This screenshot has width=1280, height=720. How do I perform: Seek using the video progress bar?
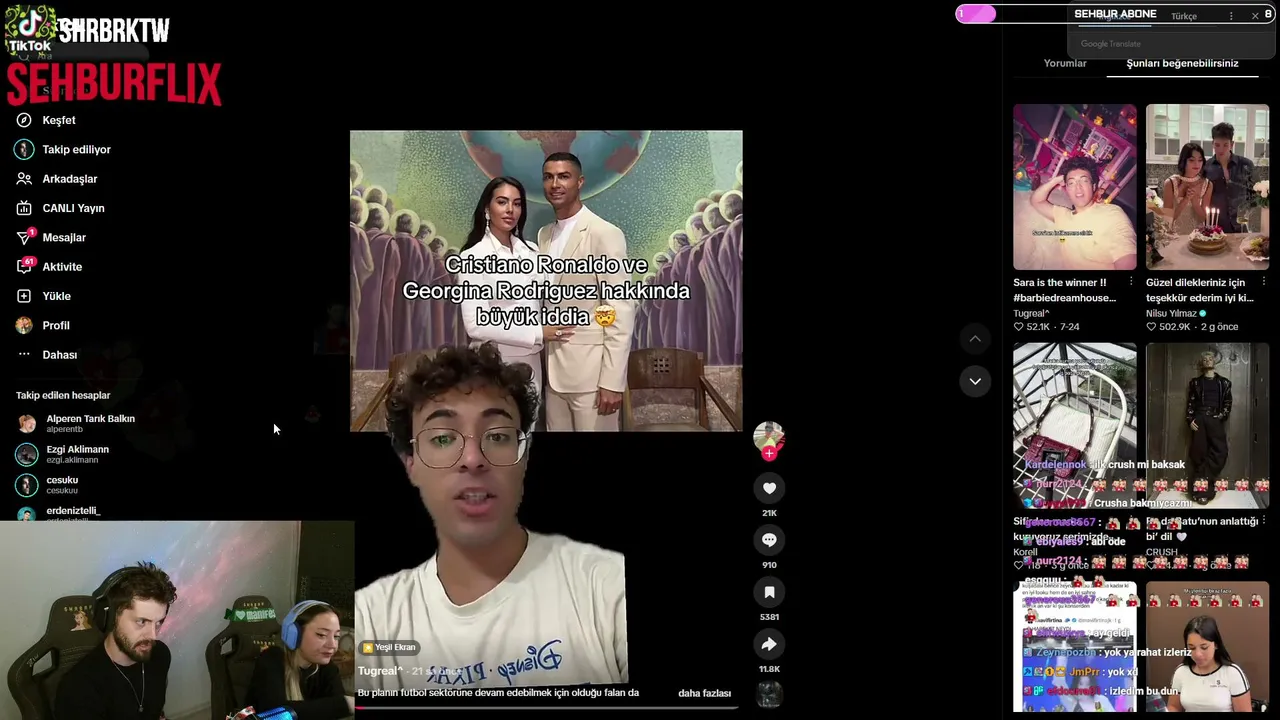pos(546,707)
